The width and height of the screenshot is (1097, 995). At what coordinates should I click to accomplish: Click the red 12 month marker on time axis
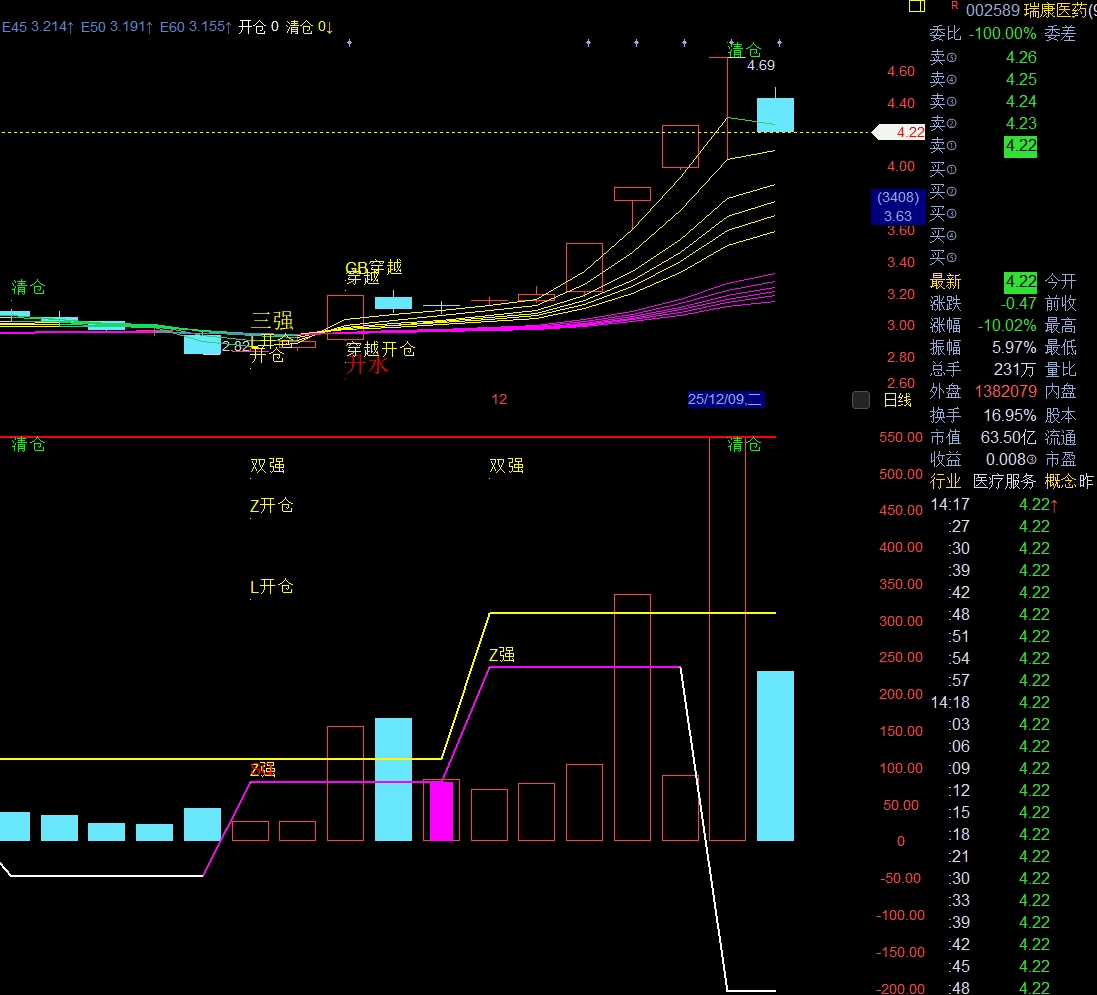coord(499,399)
